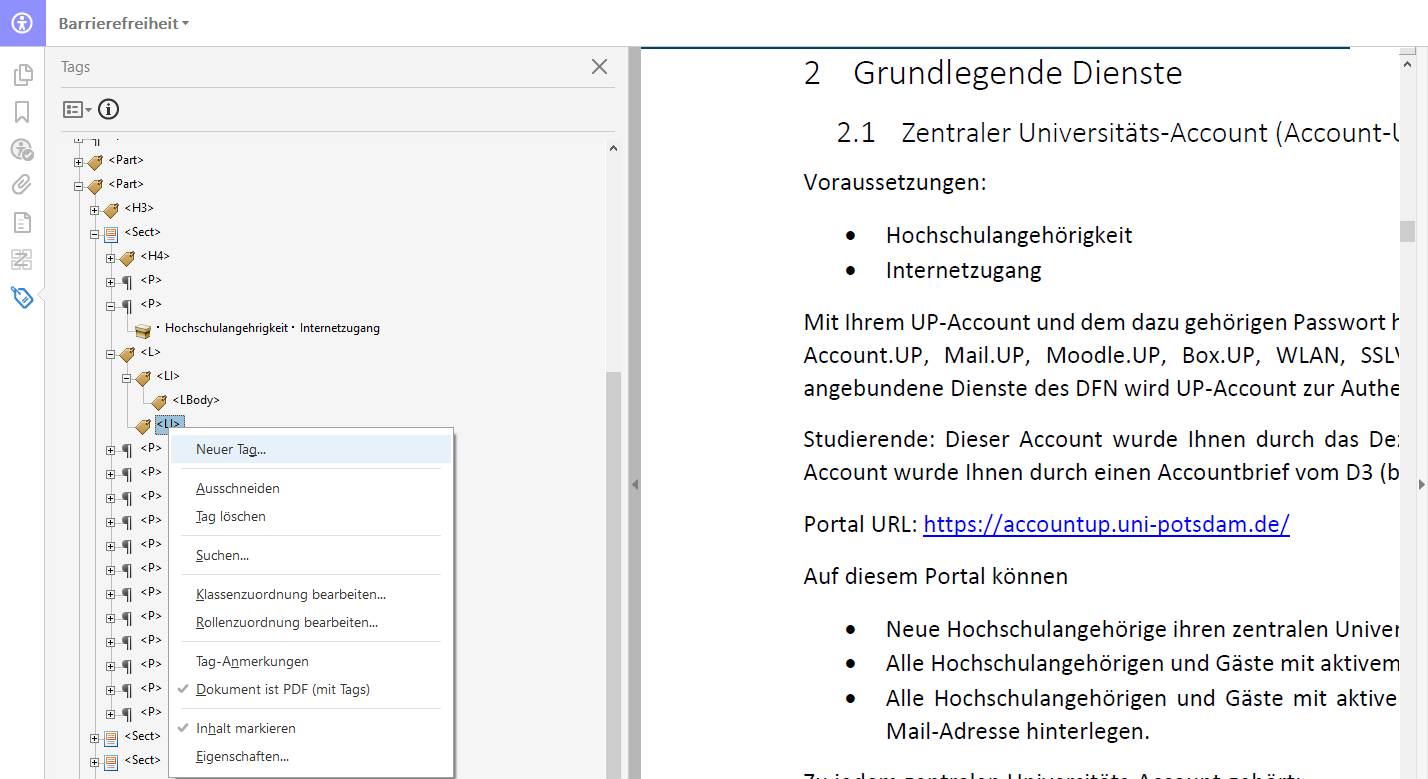Expand the H3 tag node
This screenshot has width=1428, height=779.
pyautogui.click(x=95, y=210)
